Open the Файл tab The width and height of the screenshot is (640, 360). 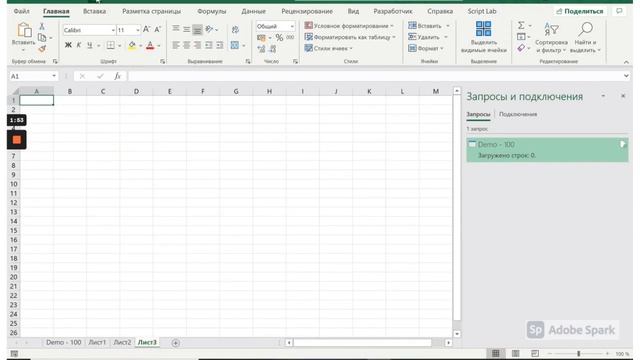point(21,11)
